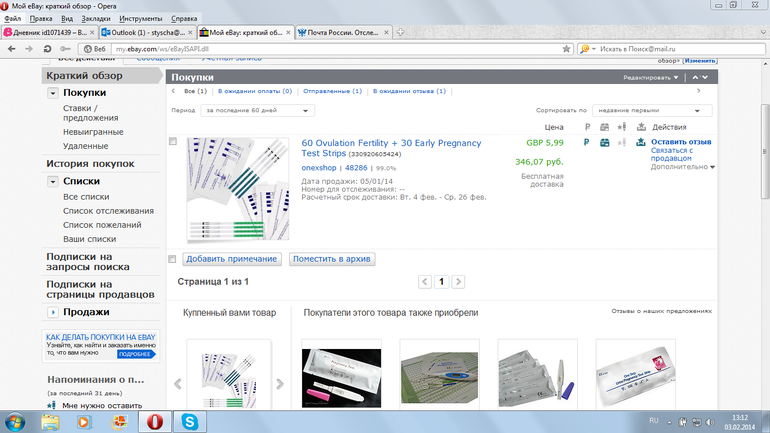Click the bookmark star in address bar

click(x=565, y=48)
